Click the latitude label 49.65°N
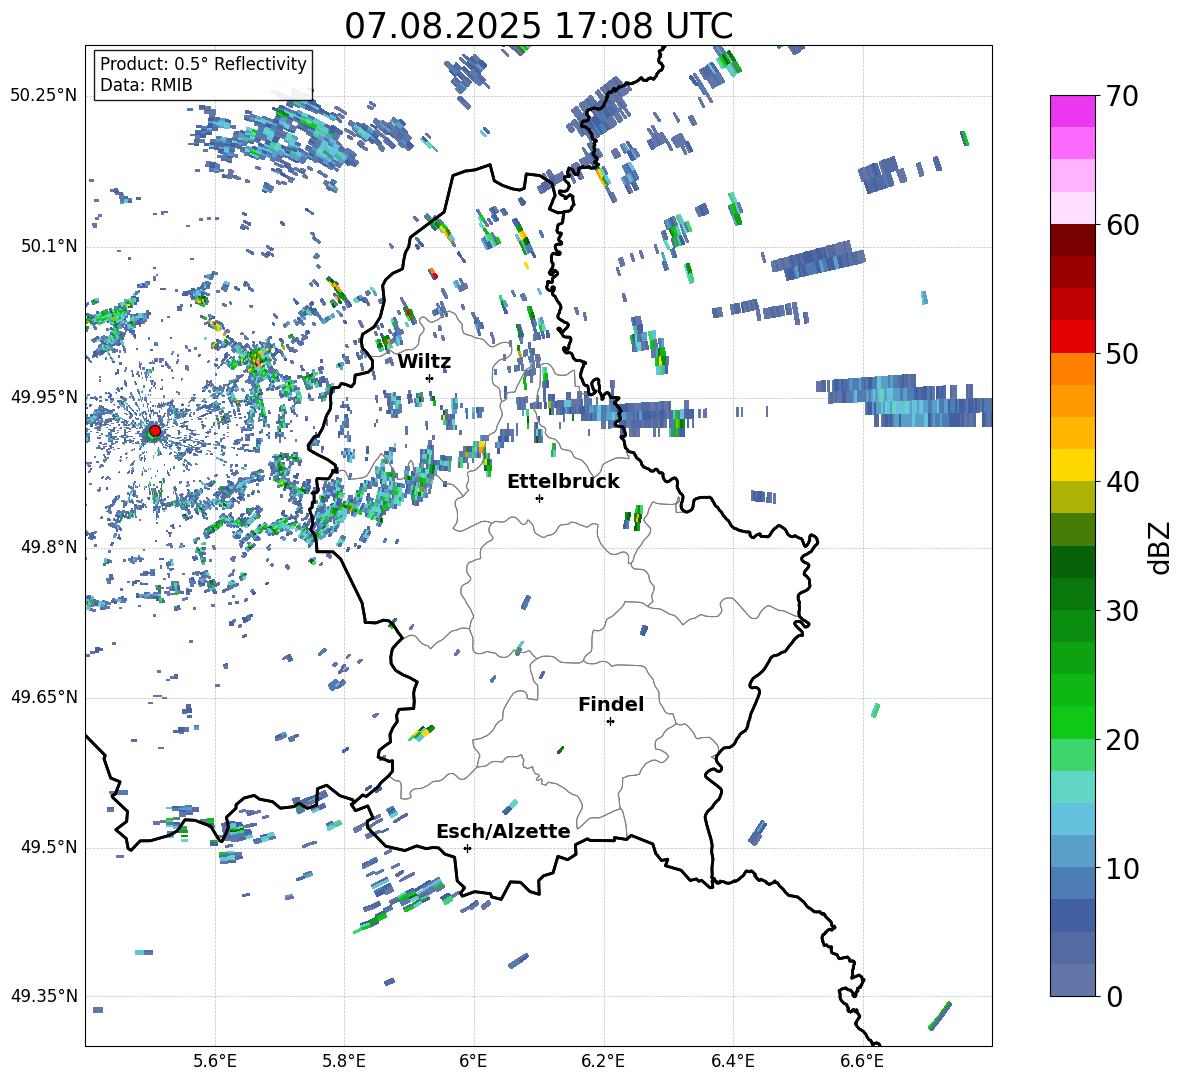This screenshot has height=1081, width=1184. (x=44, y=697)
